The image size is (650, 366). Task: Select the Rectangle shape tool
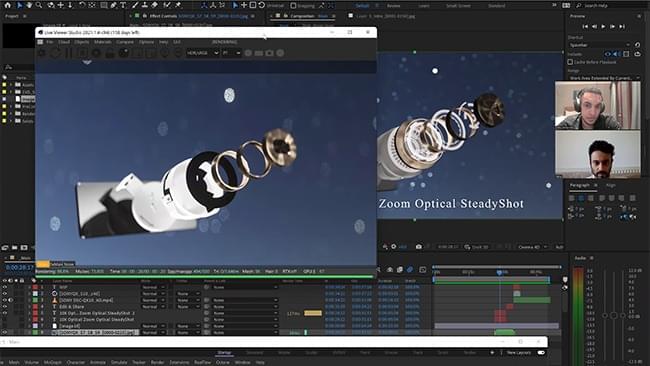(x=103, y=5)
